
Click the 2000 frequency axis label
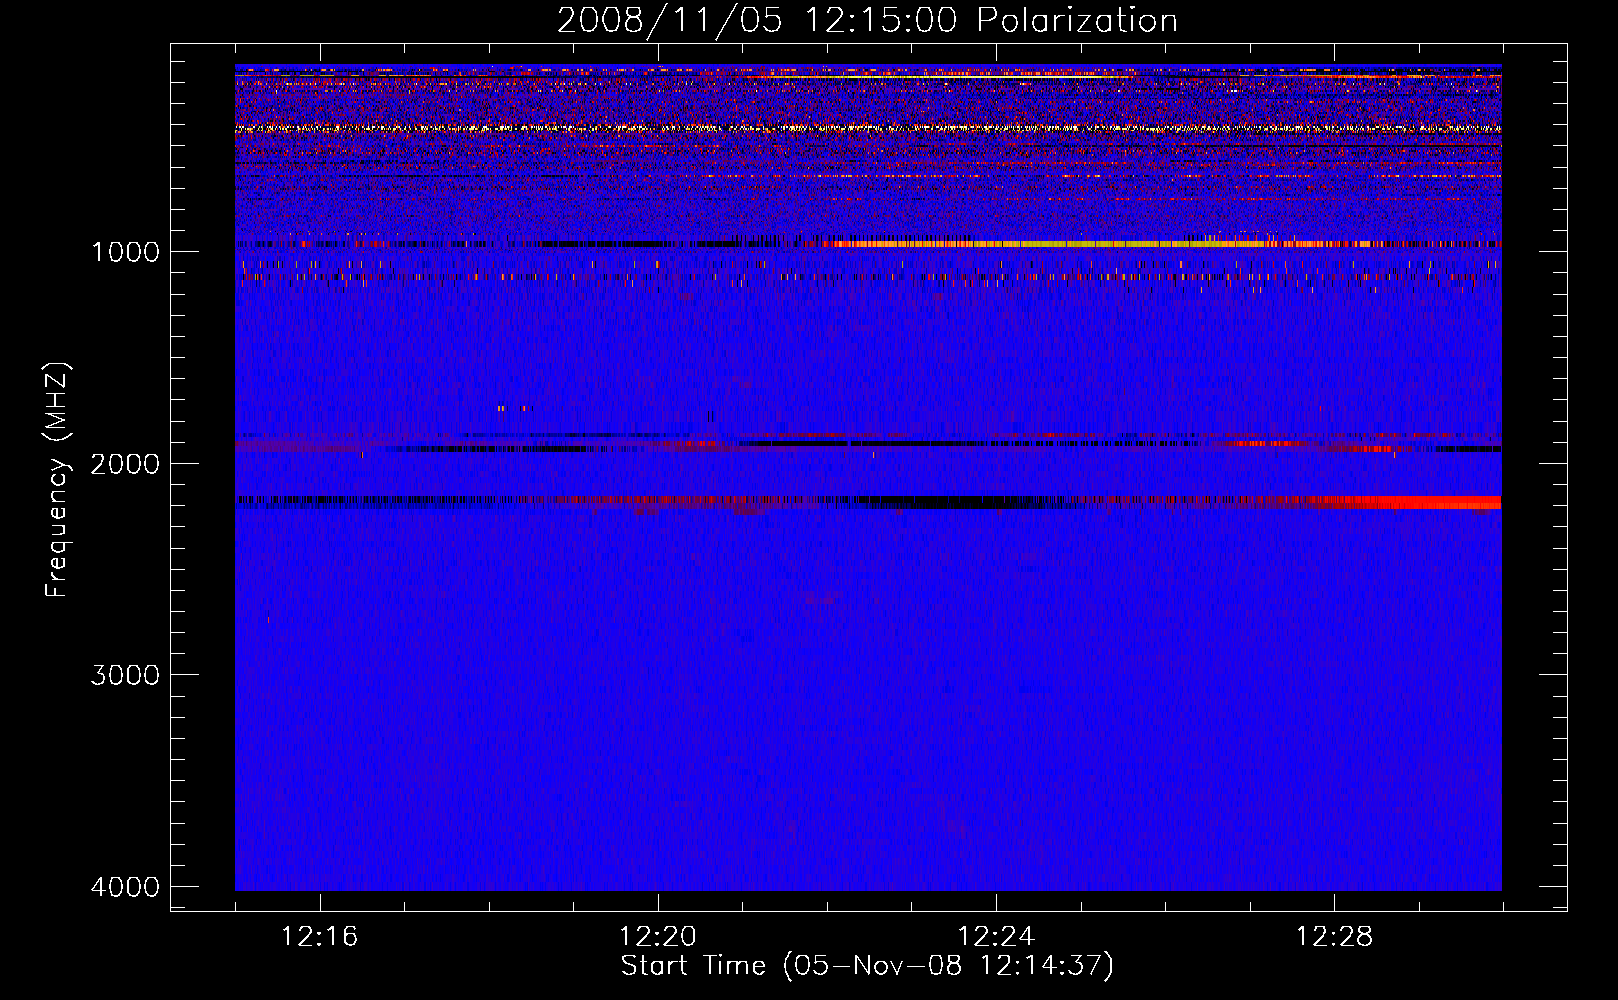[125, 463]
